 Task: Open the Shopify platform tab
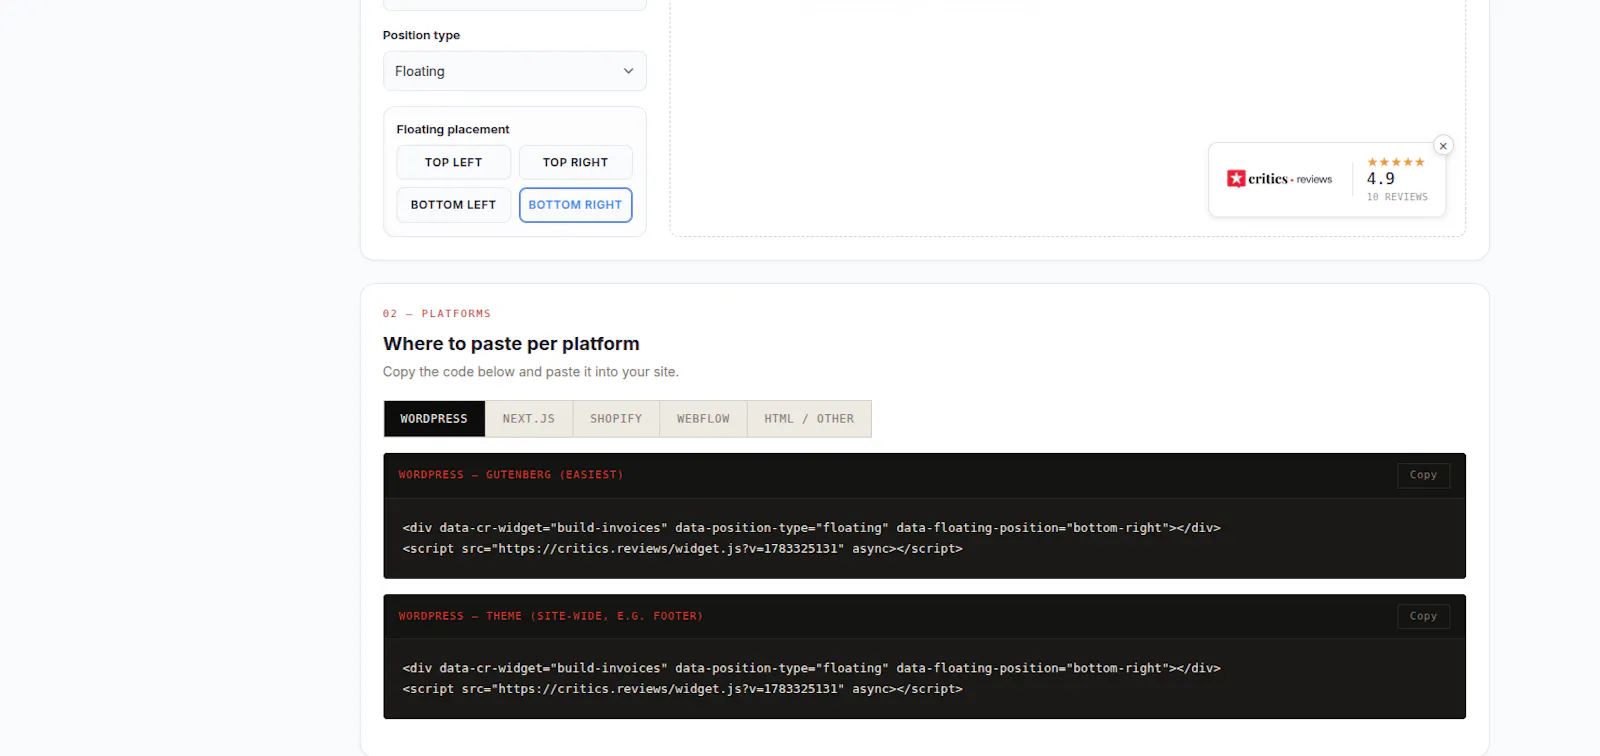coord(616,419)
